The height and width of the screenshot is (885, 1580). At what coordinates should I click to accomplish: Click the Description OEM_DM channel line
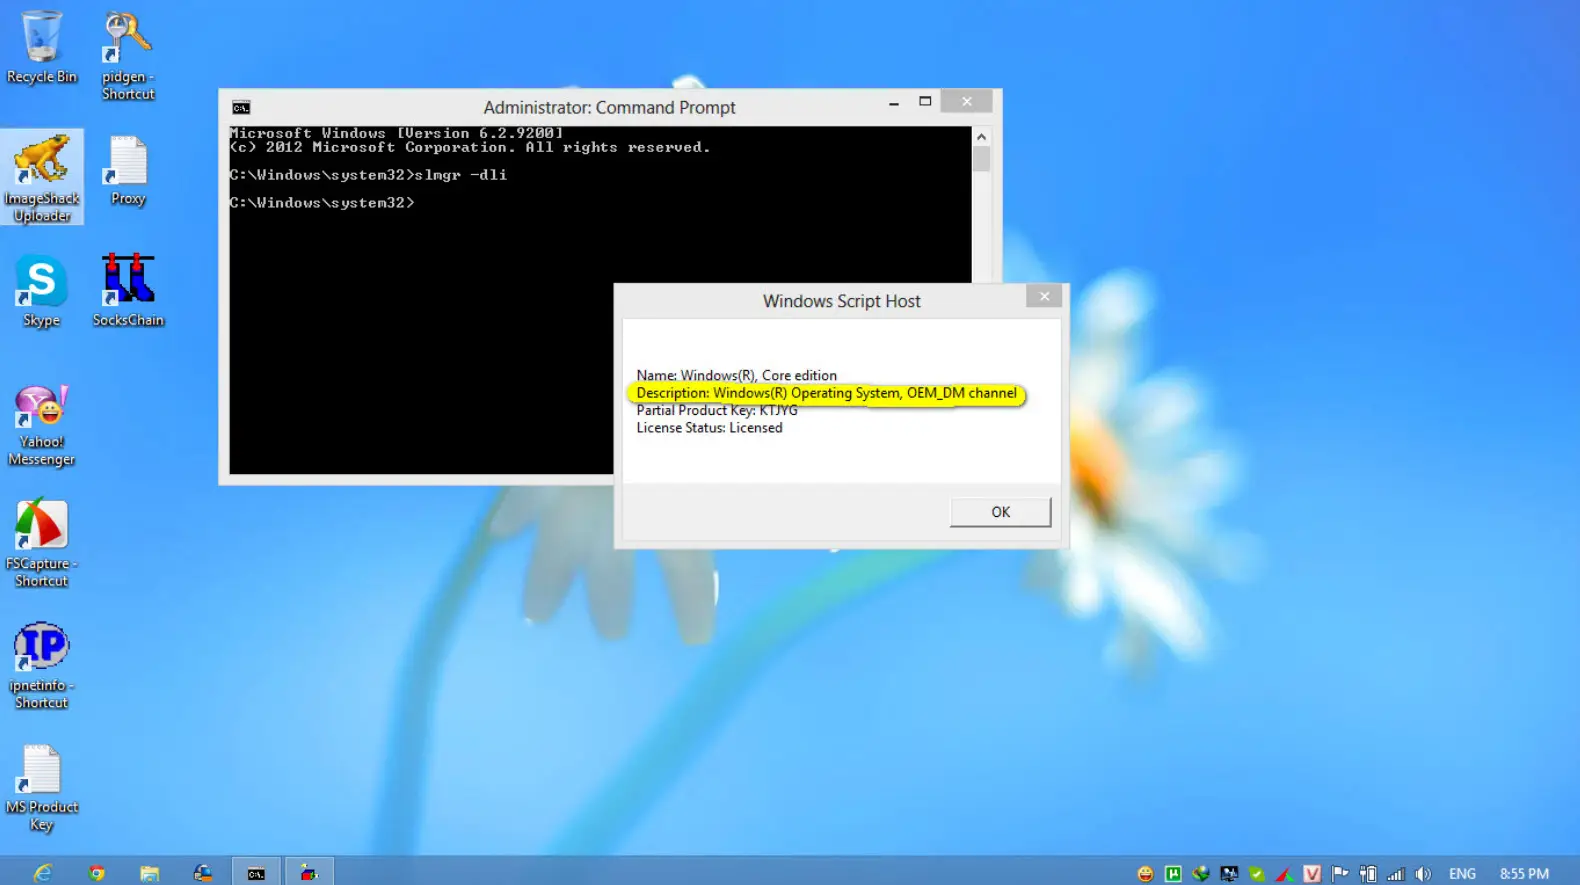pyautogui.click(x=826, y=393)
